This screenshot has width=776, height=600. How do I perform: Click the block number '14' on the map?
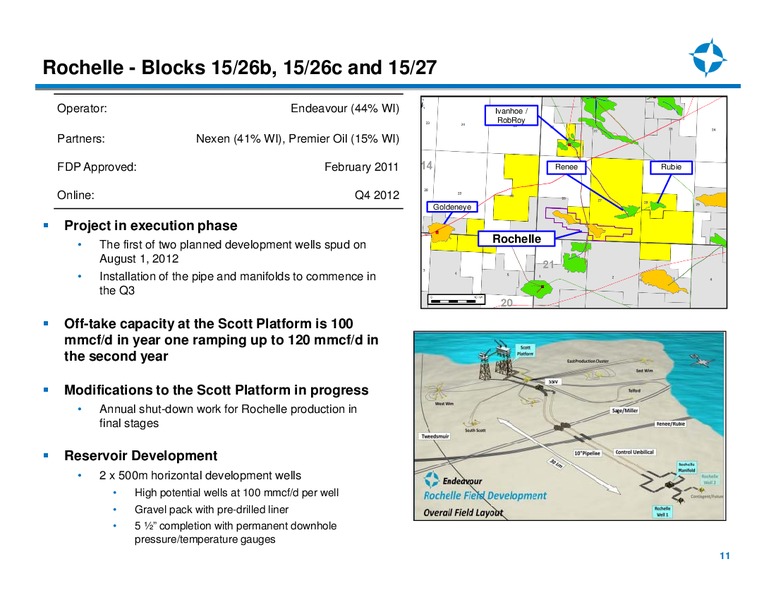tap(427, 165)
